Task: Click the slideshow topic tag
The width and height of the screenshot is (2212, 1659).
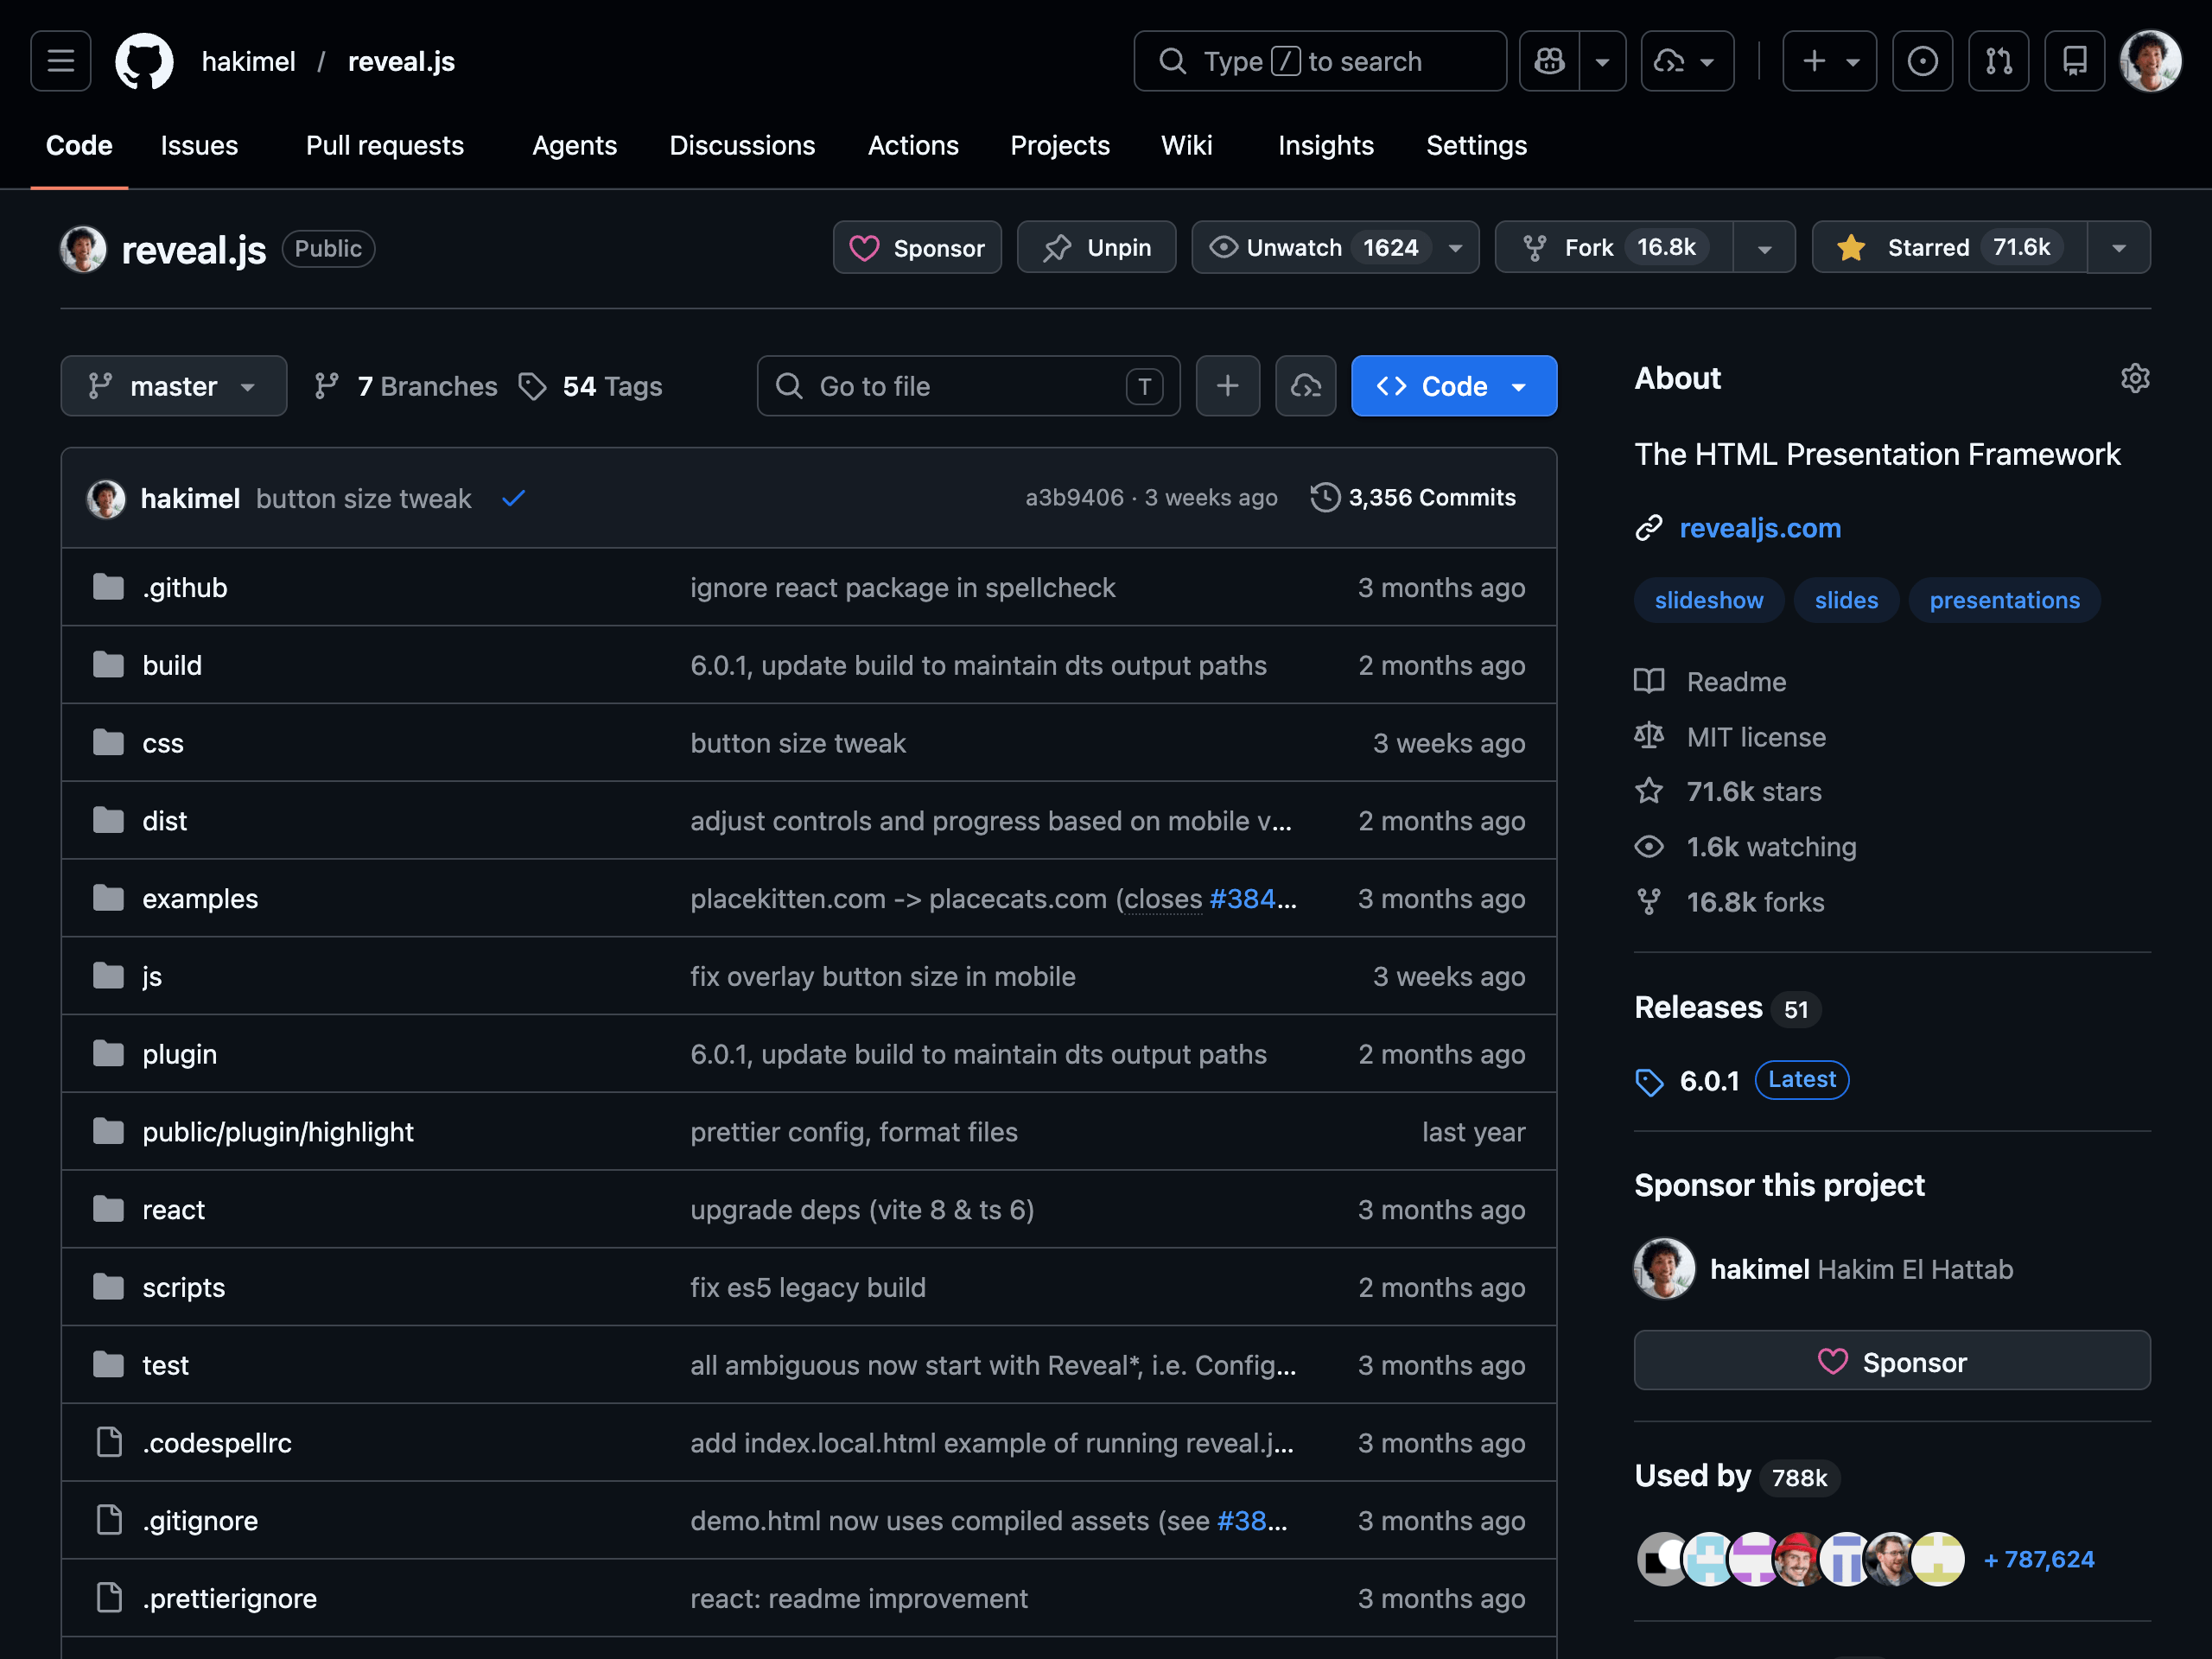Action: (x=1708, y=600)
